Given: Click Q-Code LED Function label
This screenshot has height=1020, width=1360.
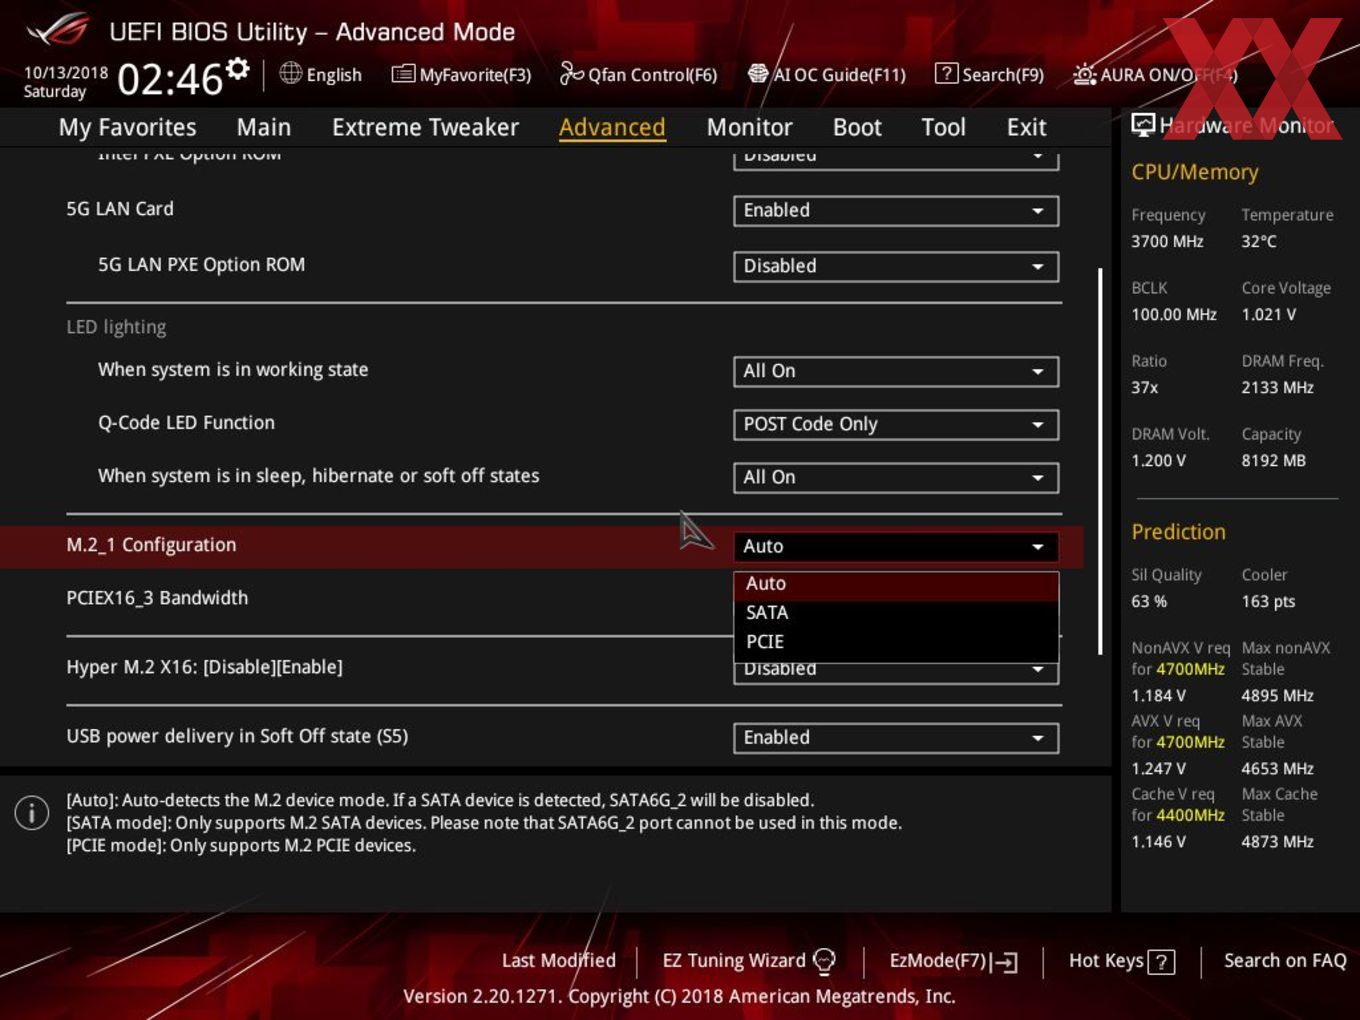Looking at the screenshot, I should [x=186, y=423].
